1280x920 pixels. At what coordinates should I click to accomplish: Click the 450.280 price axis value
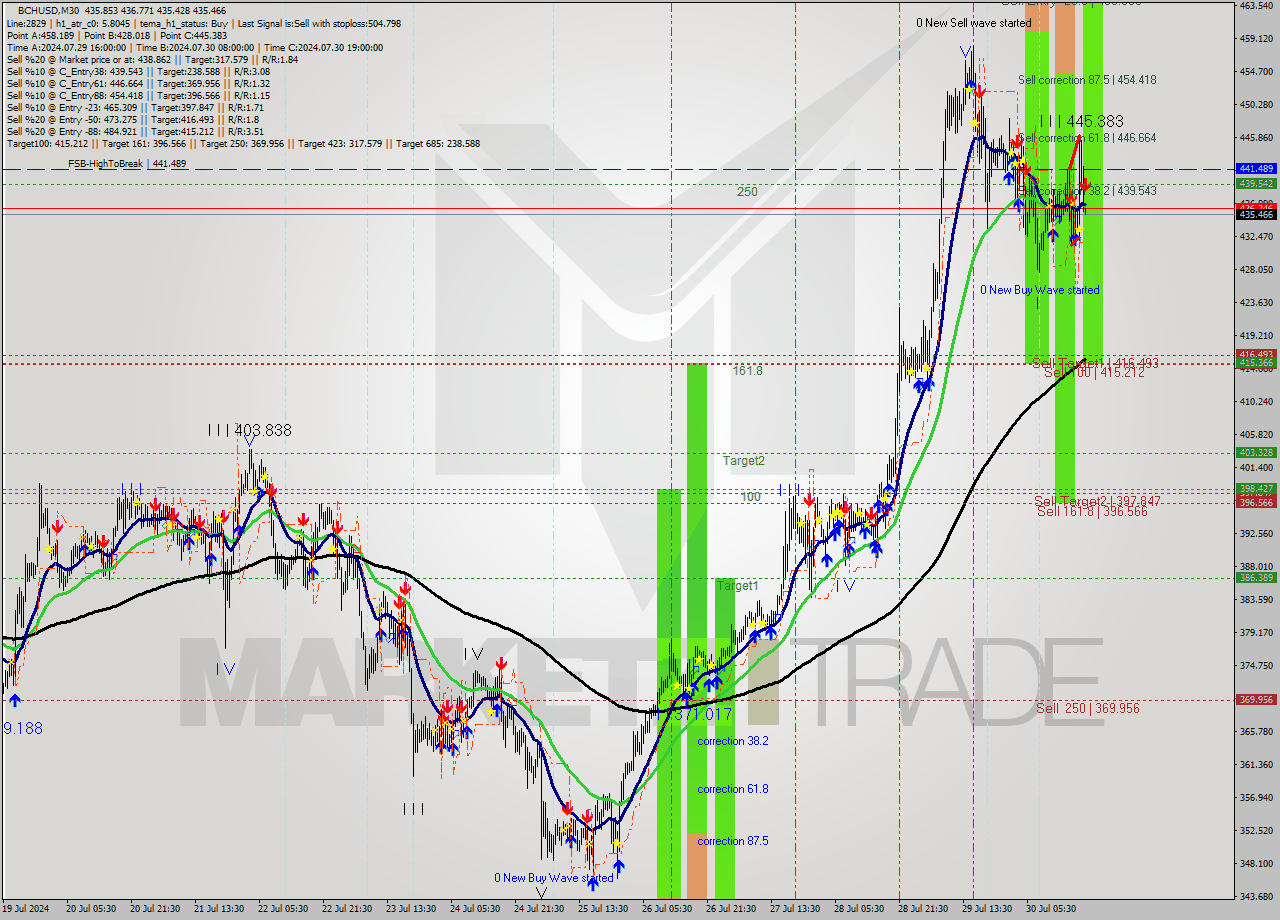(1257, 104)
